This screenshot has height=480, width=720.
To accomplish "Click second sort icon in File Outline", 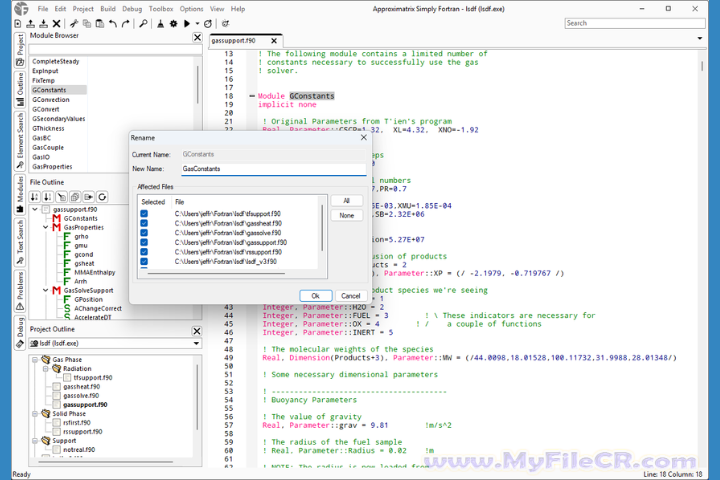I will coord(48,197).
